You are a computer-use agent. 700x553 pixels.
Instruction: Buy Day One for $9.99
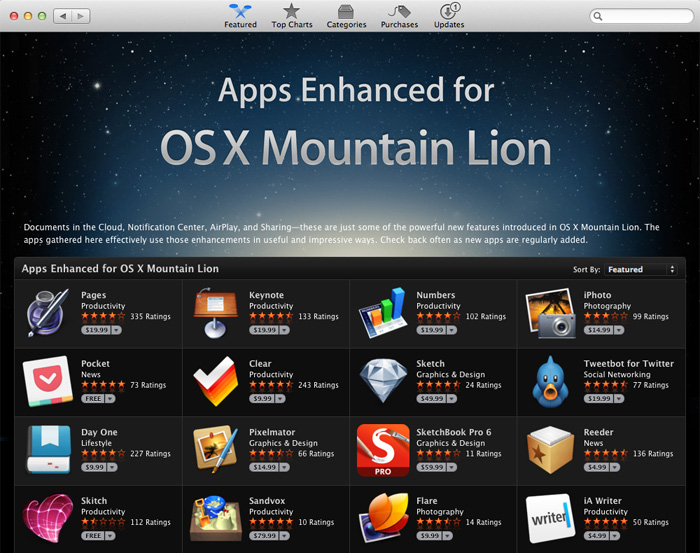pyautogui.click(x=94, y=467)
